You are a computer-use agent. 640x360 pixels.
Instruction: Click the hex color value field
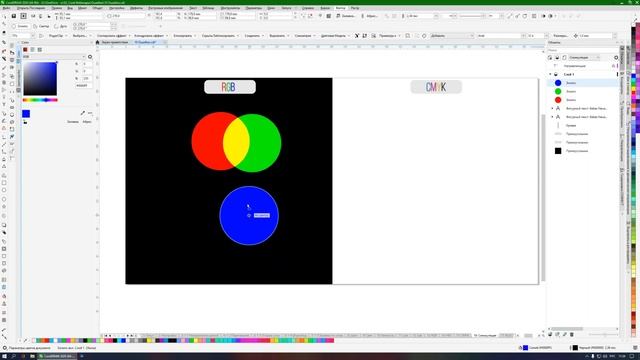tap(84, 86)
